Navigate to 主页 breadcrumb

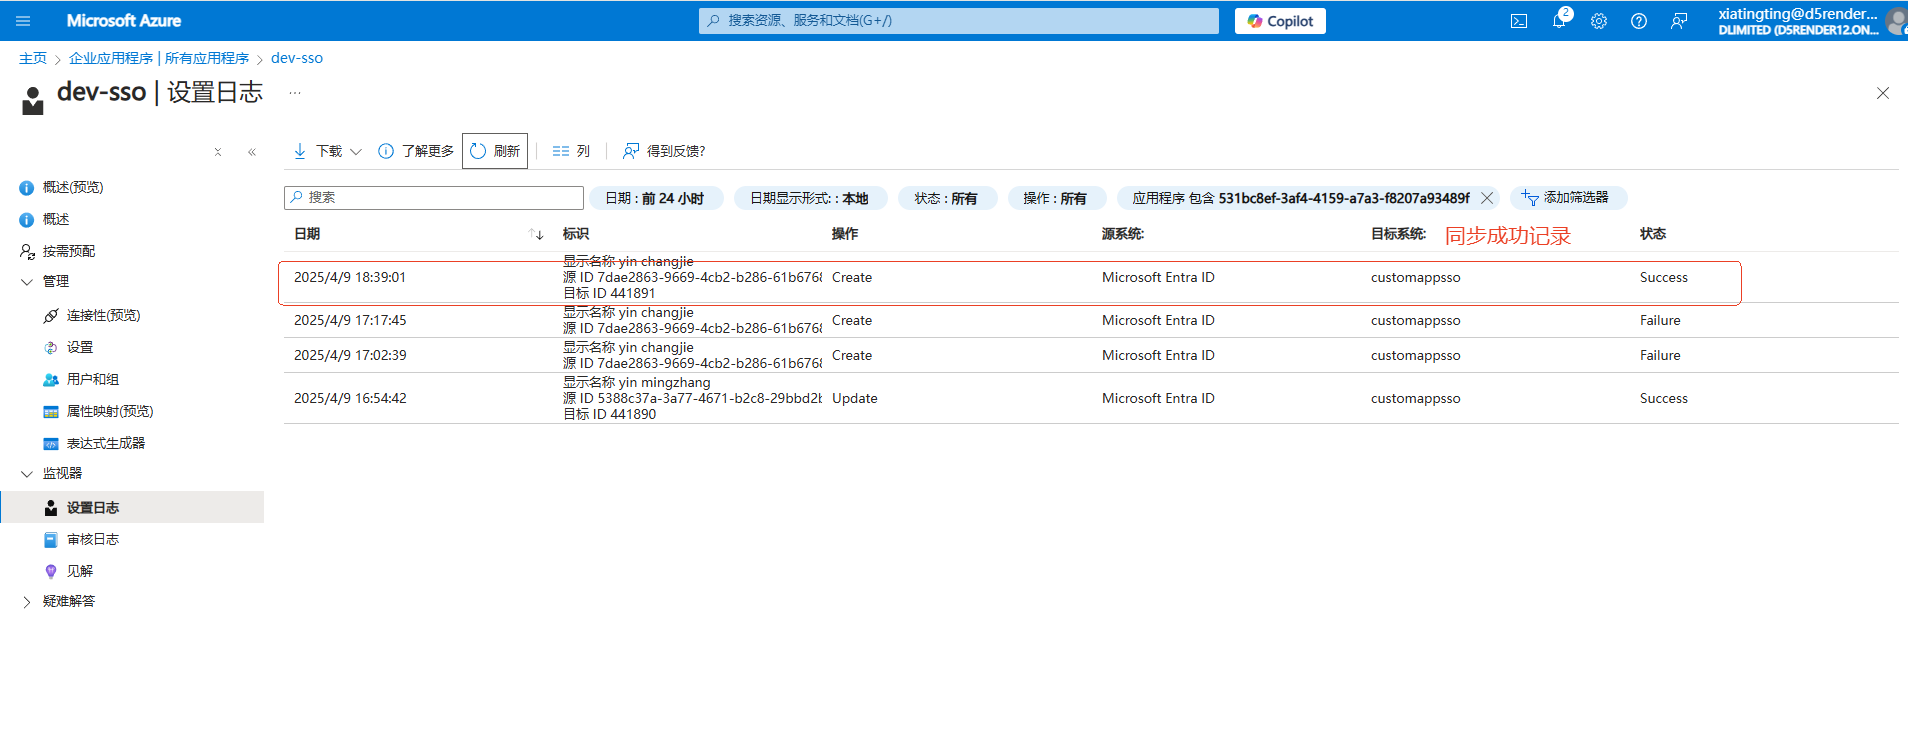(x=33, y=58)
